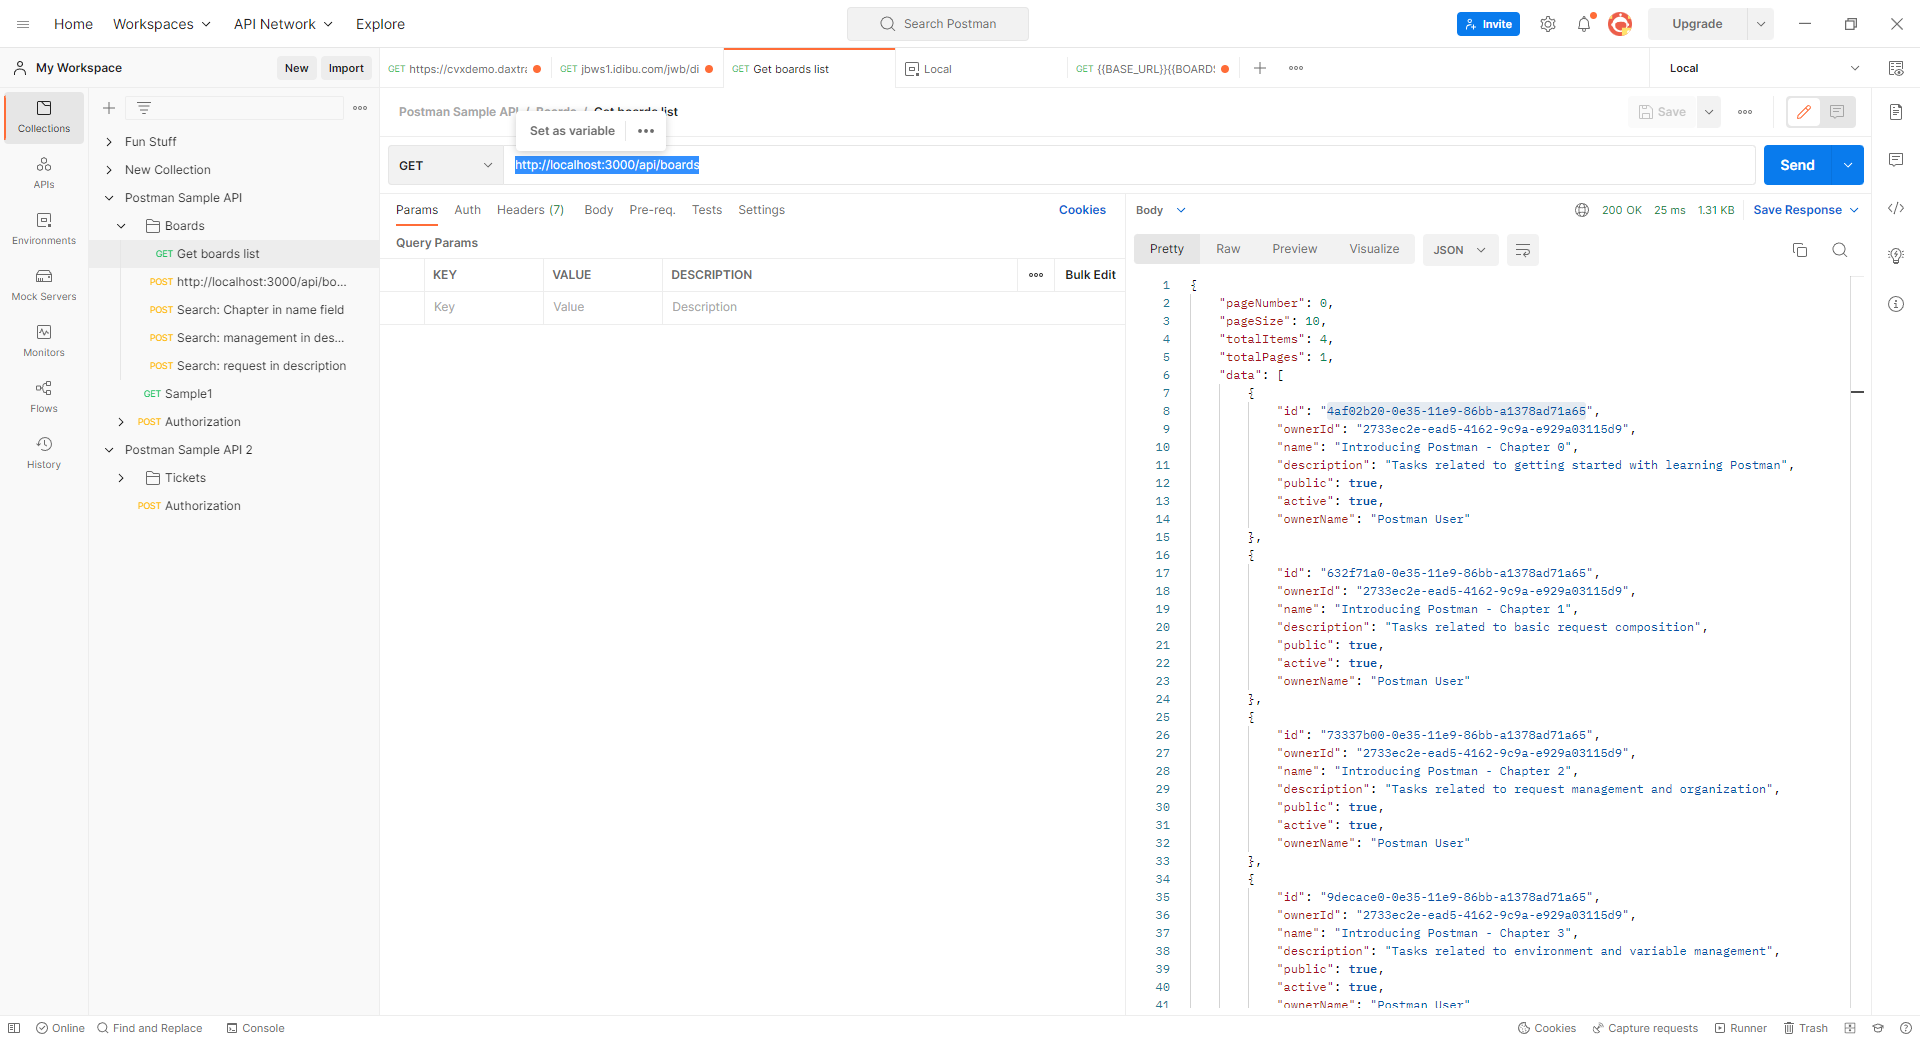Image resolution: width=1920 pixels, height=1040 pixels.
Task: Open the notifications bell
Action: [1584, 24]
